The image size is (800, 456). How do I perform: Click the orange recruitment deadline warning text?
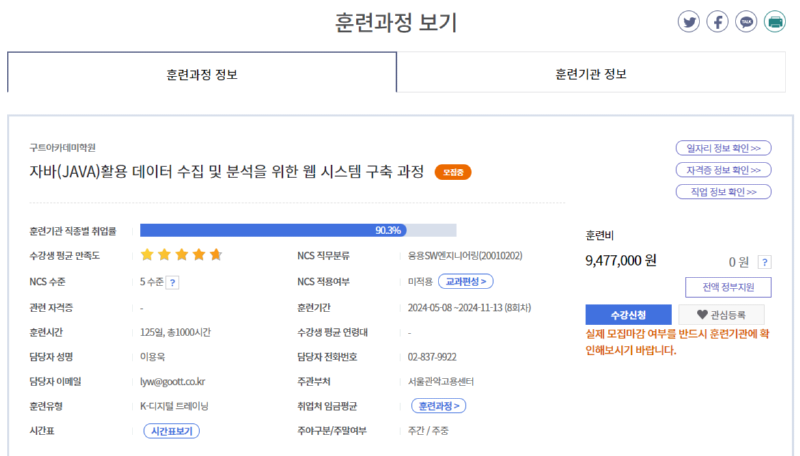[x=678, y=342]
